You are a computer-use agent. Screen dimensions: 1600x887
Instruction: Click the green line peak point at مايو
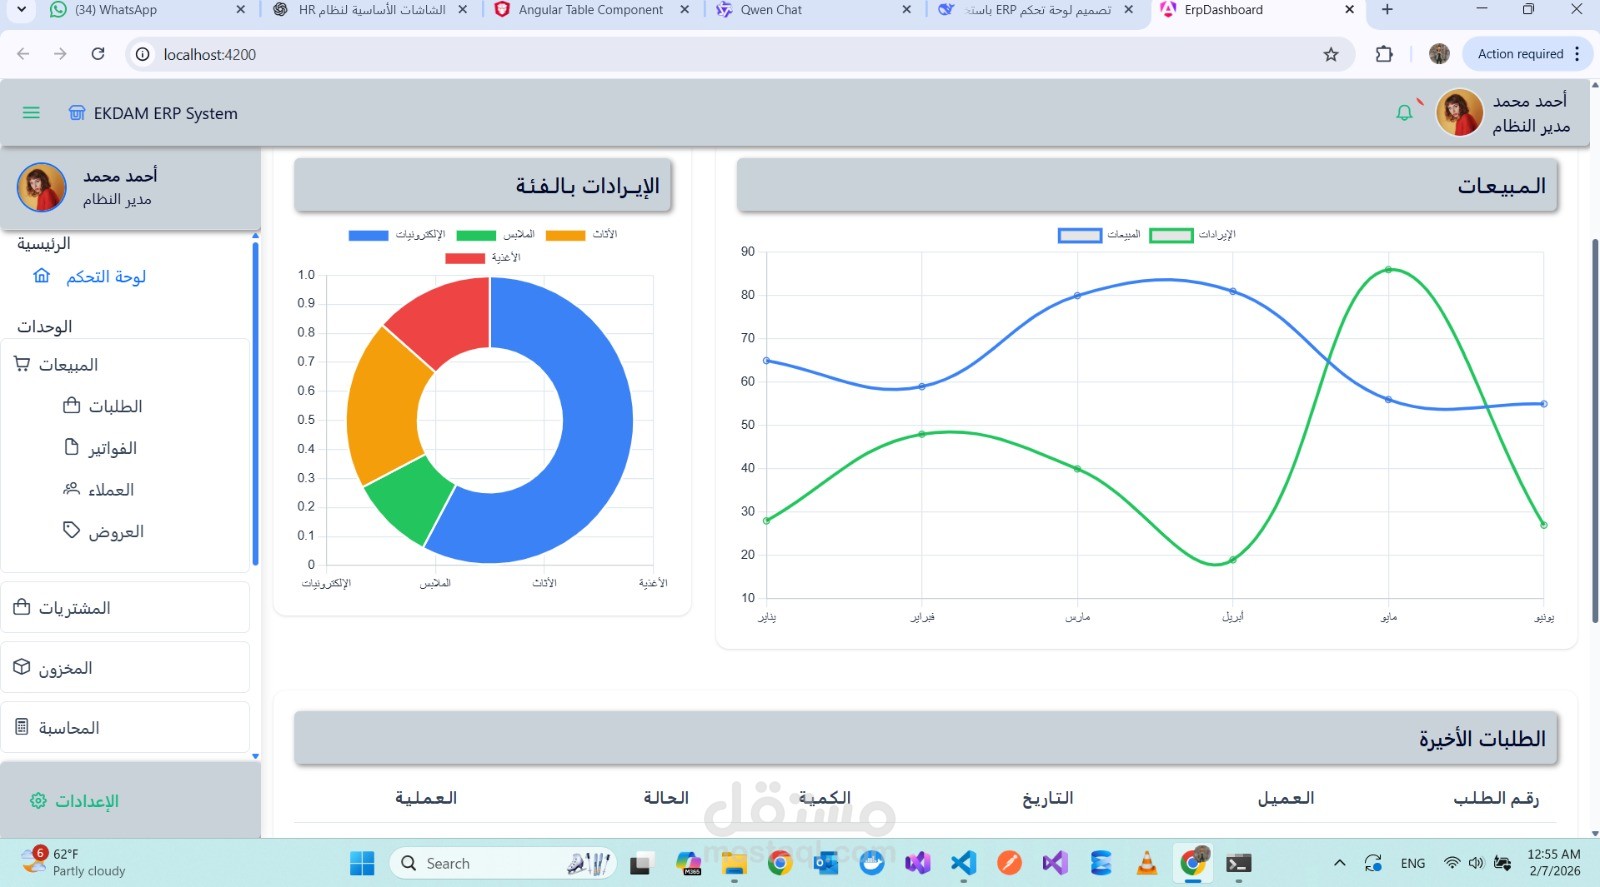point(1388,269)
